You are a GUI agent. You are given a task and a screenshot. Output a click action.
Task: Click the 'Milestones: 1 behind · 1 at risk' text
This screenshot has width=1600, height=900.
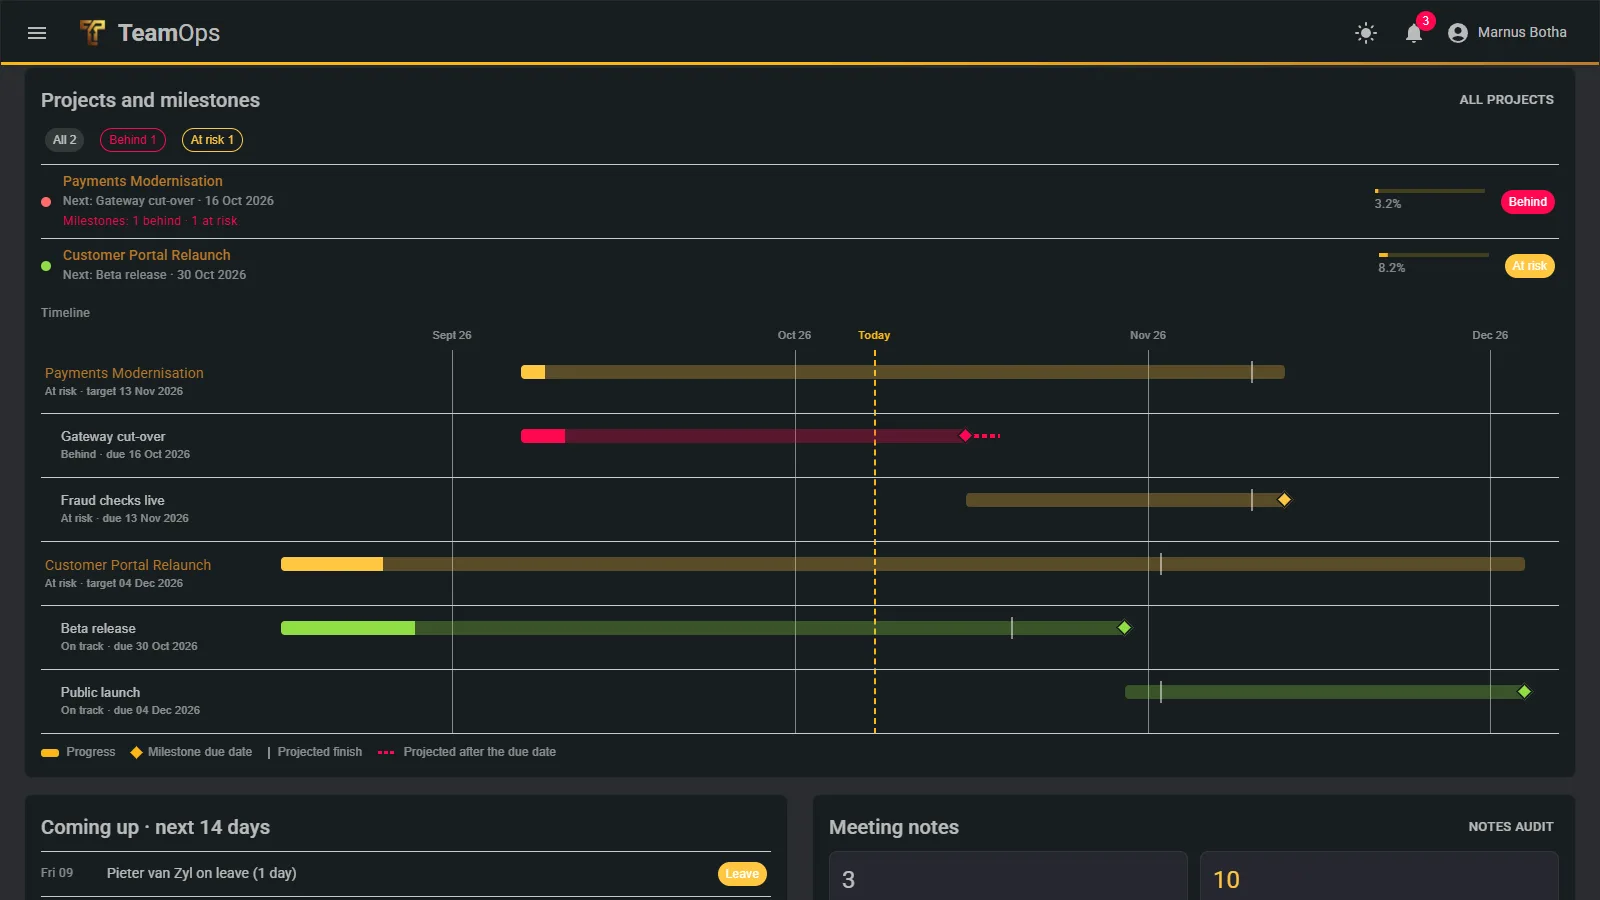coord(150,221)
